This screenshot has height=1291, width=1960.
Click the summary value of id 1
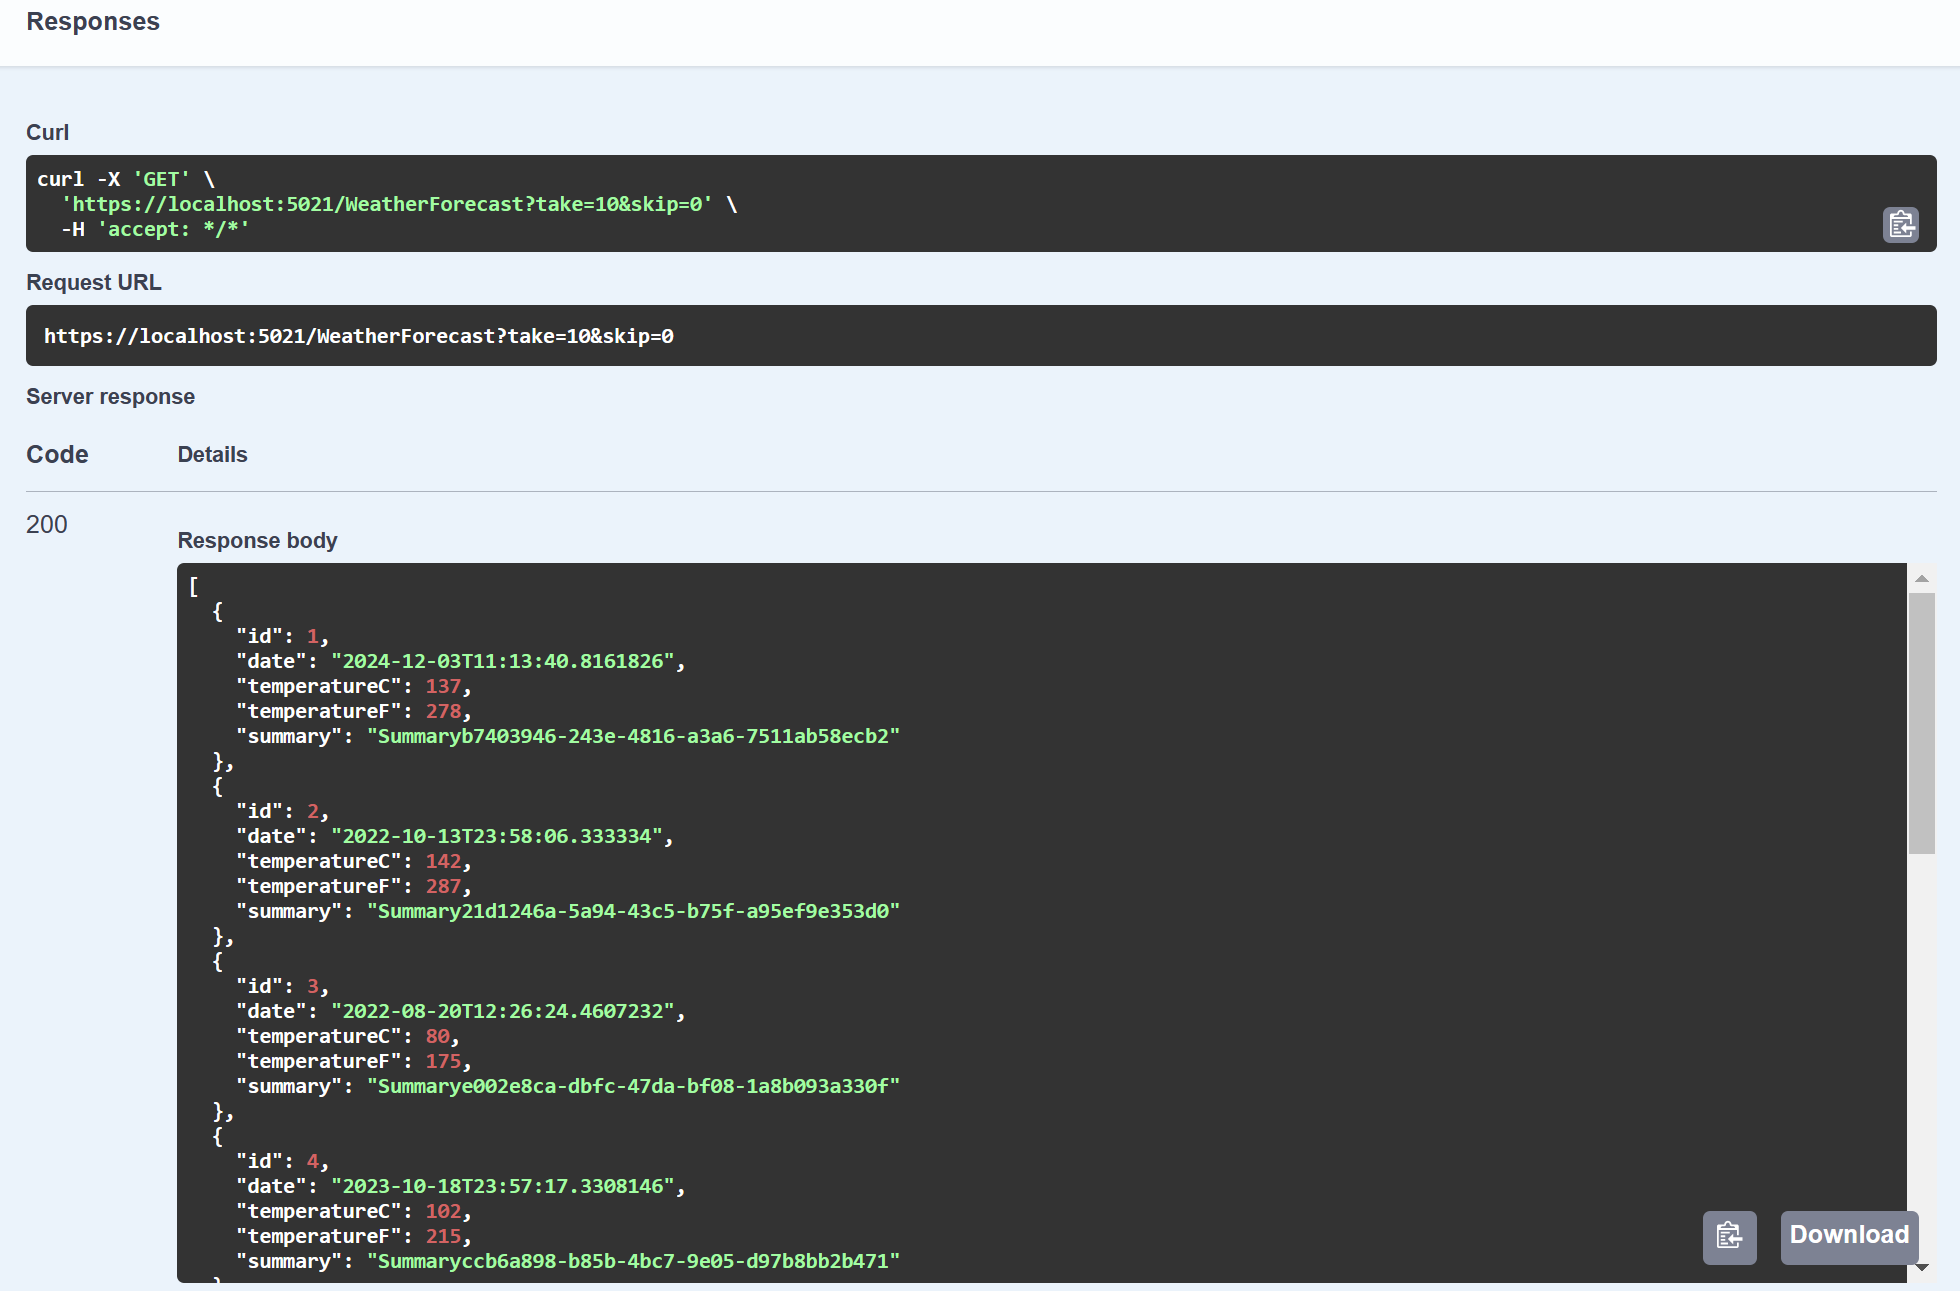(633, 737)
